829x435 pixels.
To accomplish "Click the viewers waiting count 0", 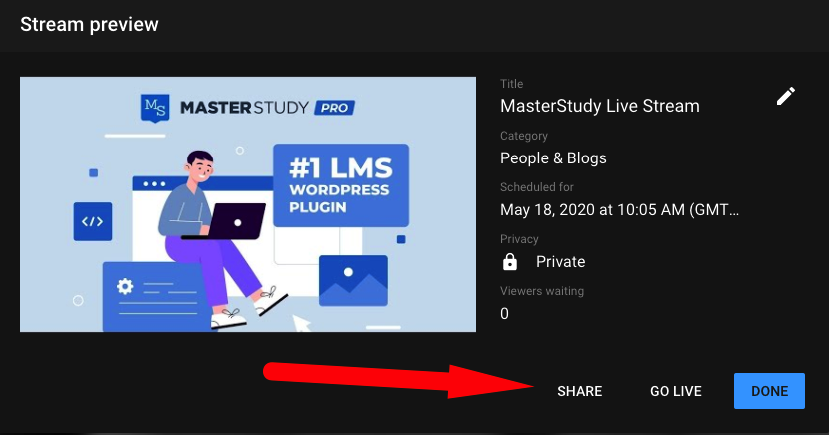I will (504, 314).
